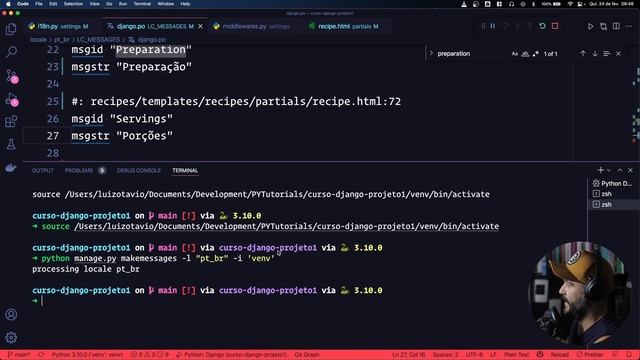Open the Terminal menu in menu bar
Image resolution: width=640 pixels, height=360 pixels.
(x=142, y=4)
